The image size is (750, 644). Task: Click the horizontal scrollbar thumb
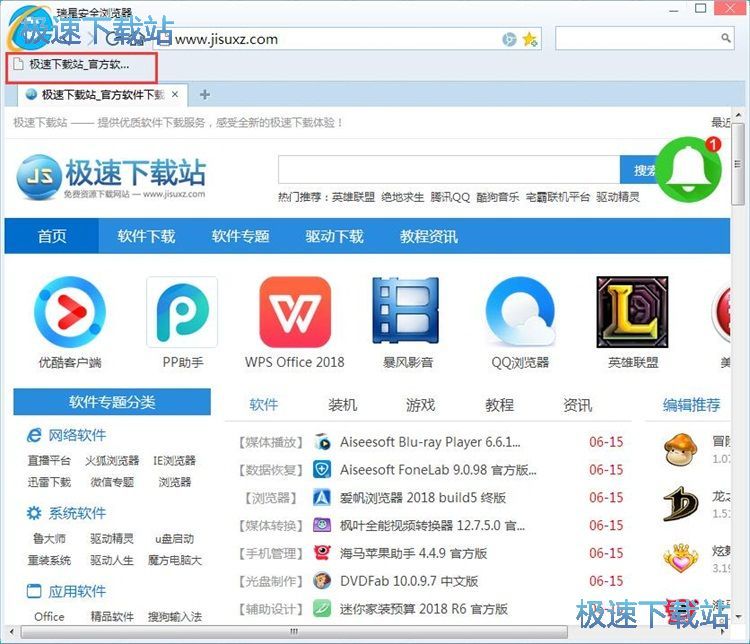(x=294, y=632)
